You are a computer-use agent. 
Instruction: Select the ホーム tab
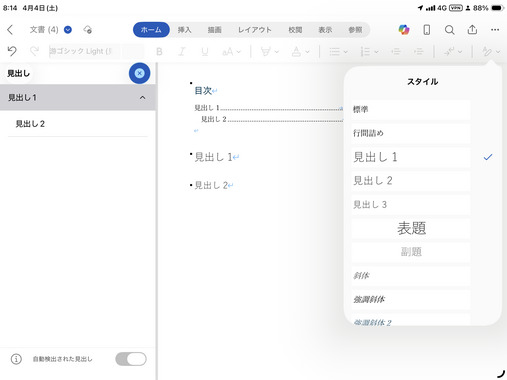tap(151, 30)
